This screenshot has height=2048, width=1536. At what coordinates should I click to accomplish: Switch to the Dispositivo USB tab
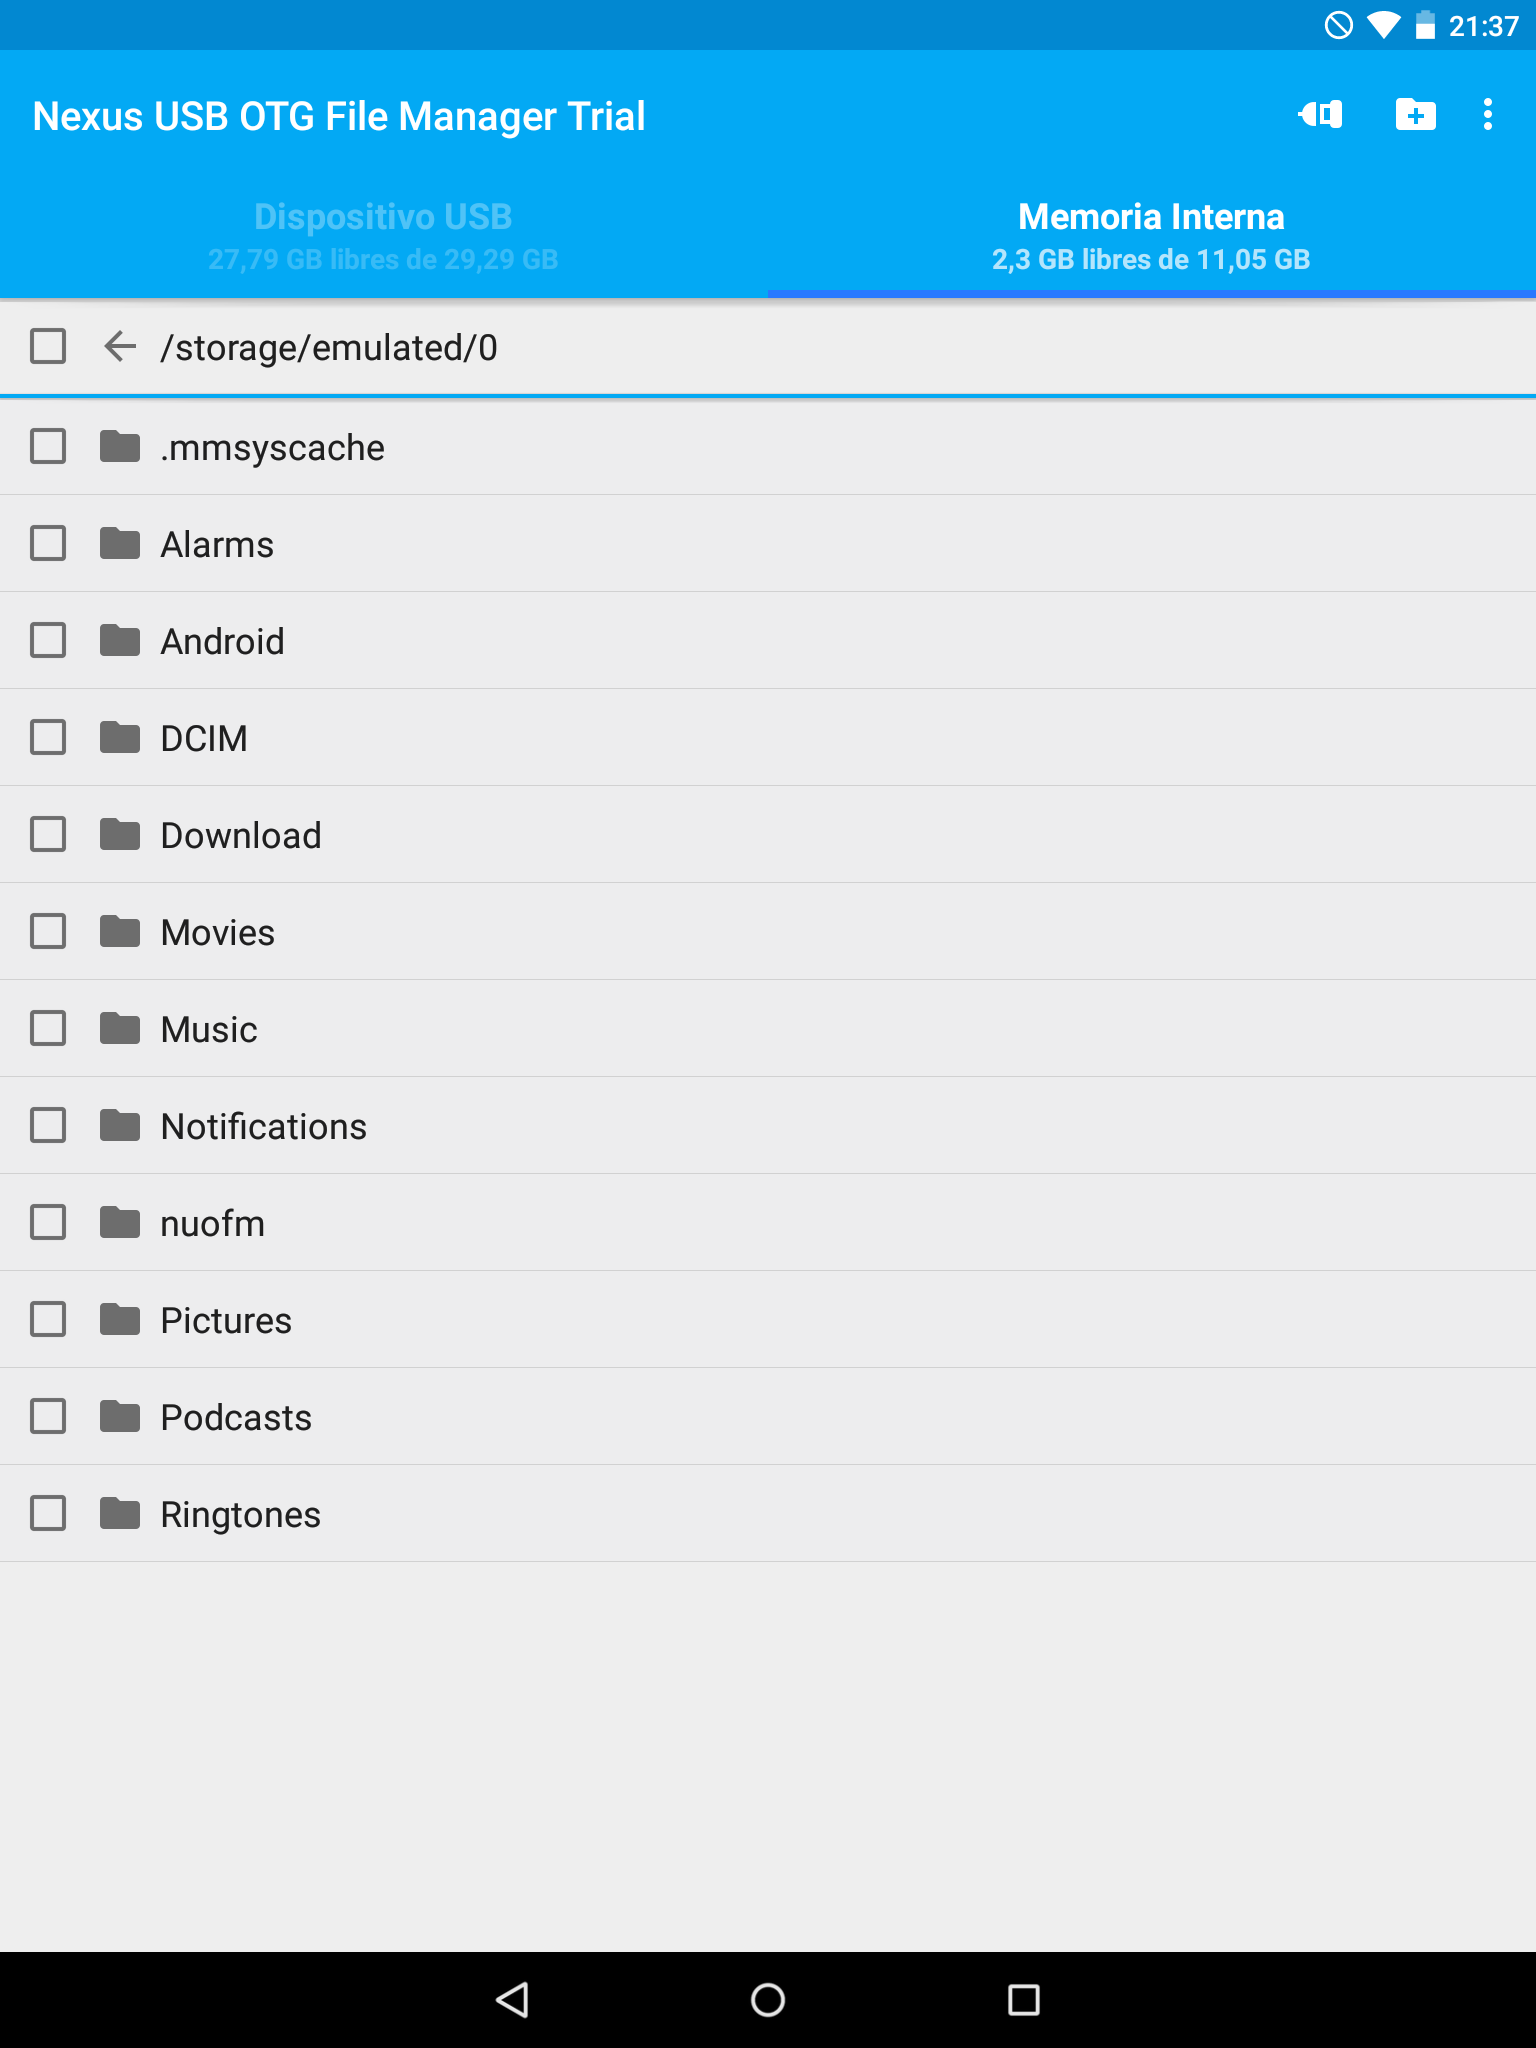[384, 237]
